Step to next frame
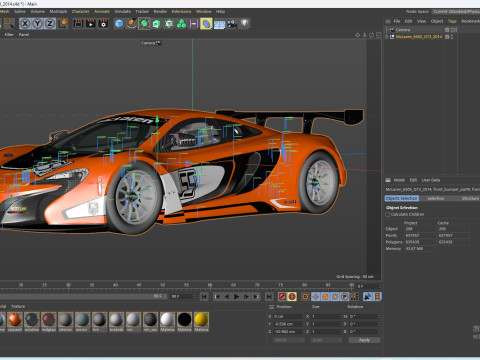Image resolution: width=480 pixels, height=360 pixels. coord(246,296)
